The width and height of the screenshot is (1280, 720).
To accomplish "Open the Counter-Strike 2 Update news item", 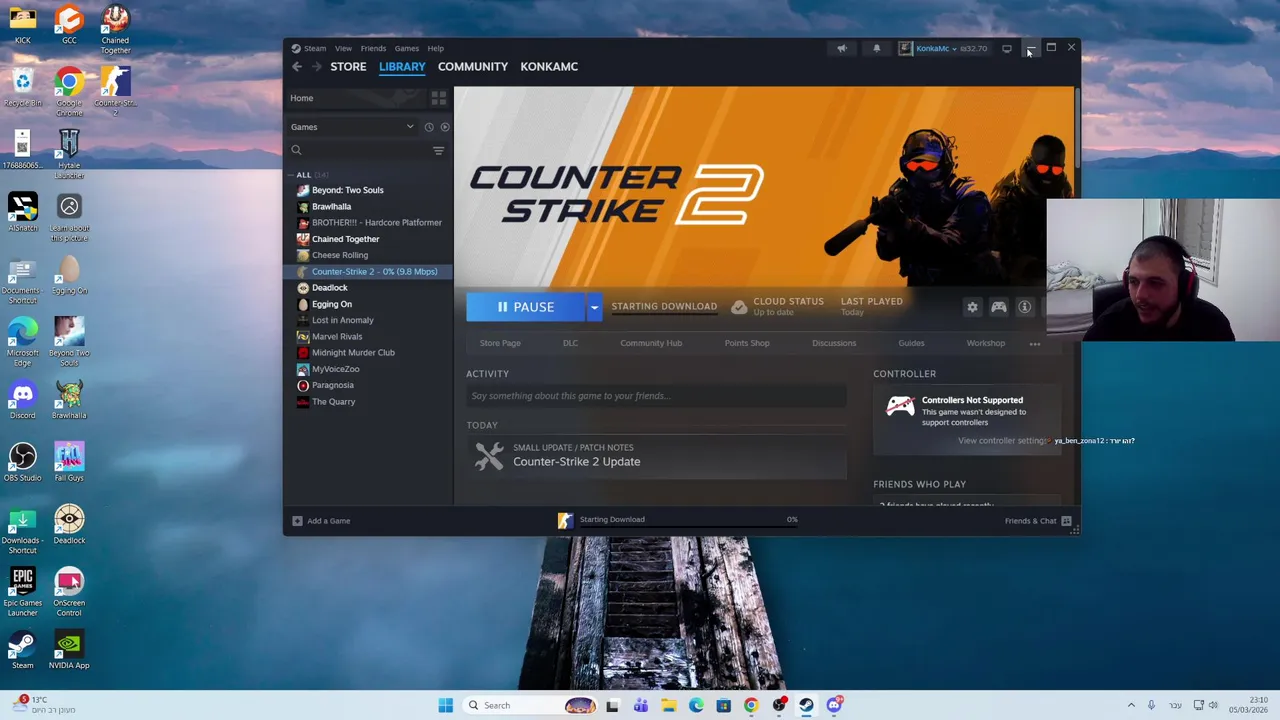I will coord(656,455).
